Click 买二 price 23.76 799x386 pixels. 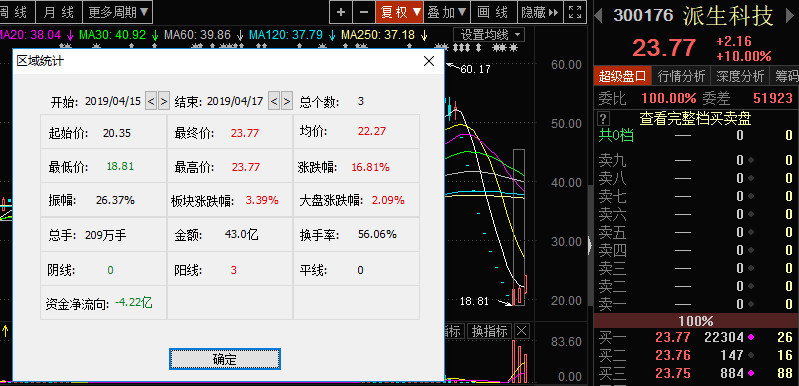(673, 355)
